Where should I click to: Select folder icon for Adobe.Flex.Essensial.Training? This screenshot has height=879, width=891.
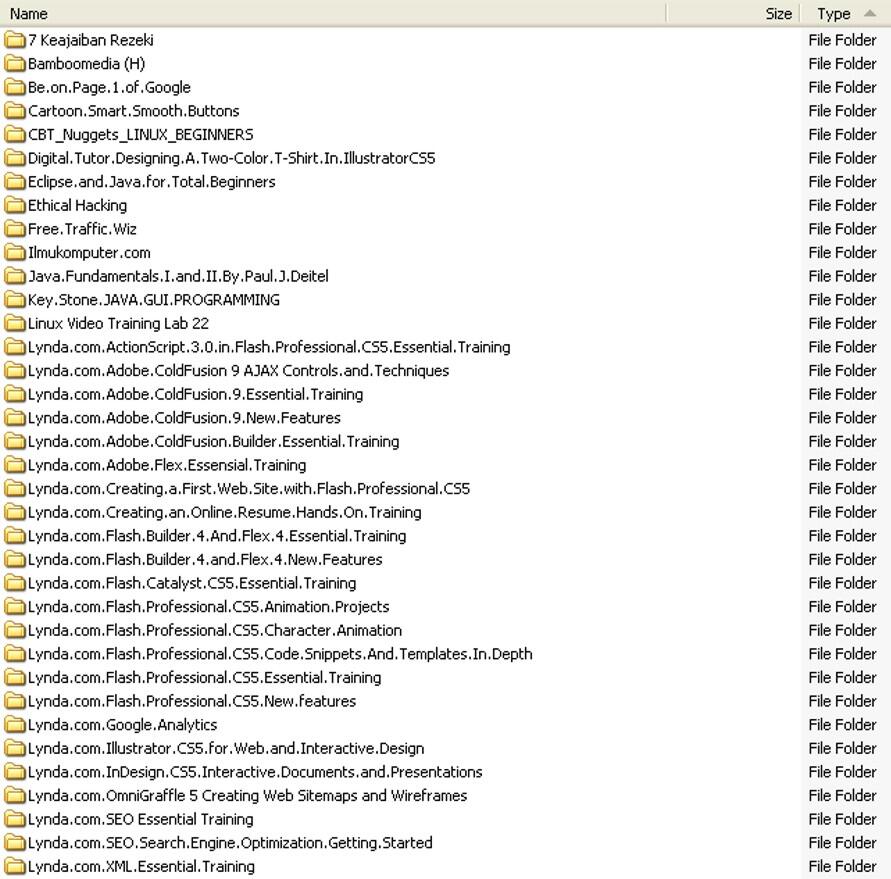pos(15,465)
